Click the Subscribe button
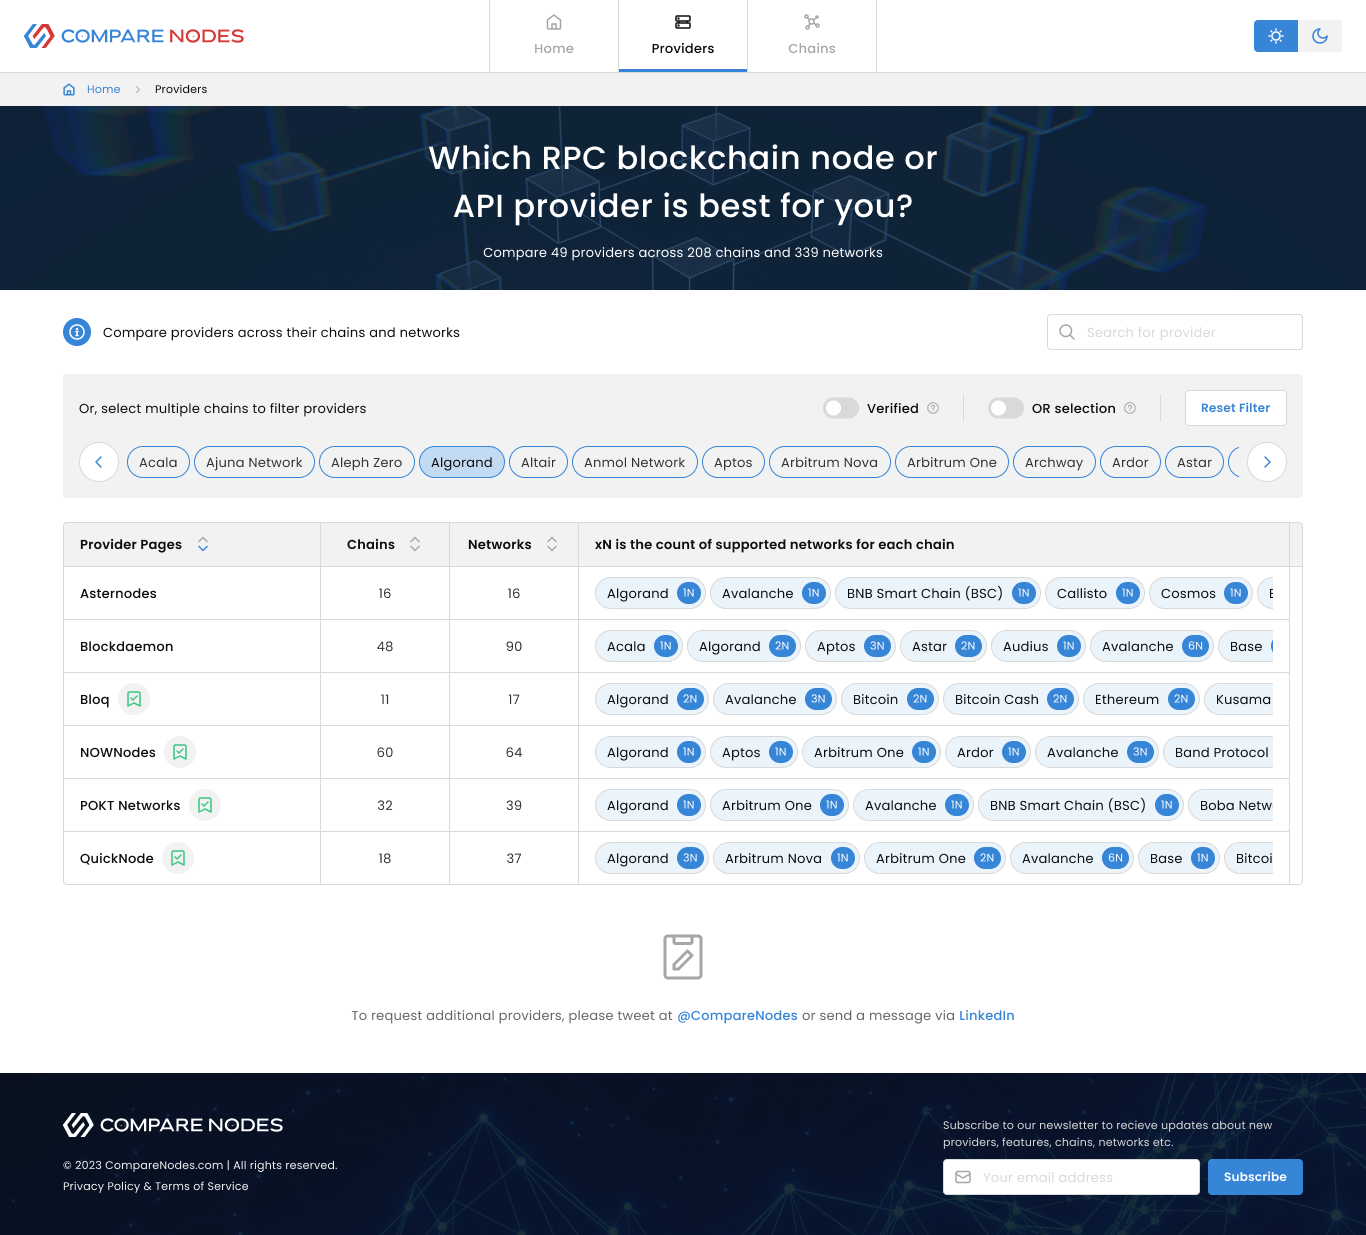The image size is (1366, 1235). pyautogui.click(x=1255, y=1177)
